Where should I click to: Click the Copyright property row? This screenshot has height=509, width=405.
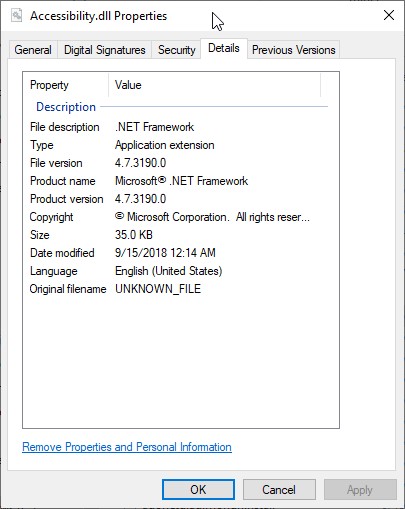179,217
